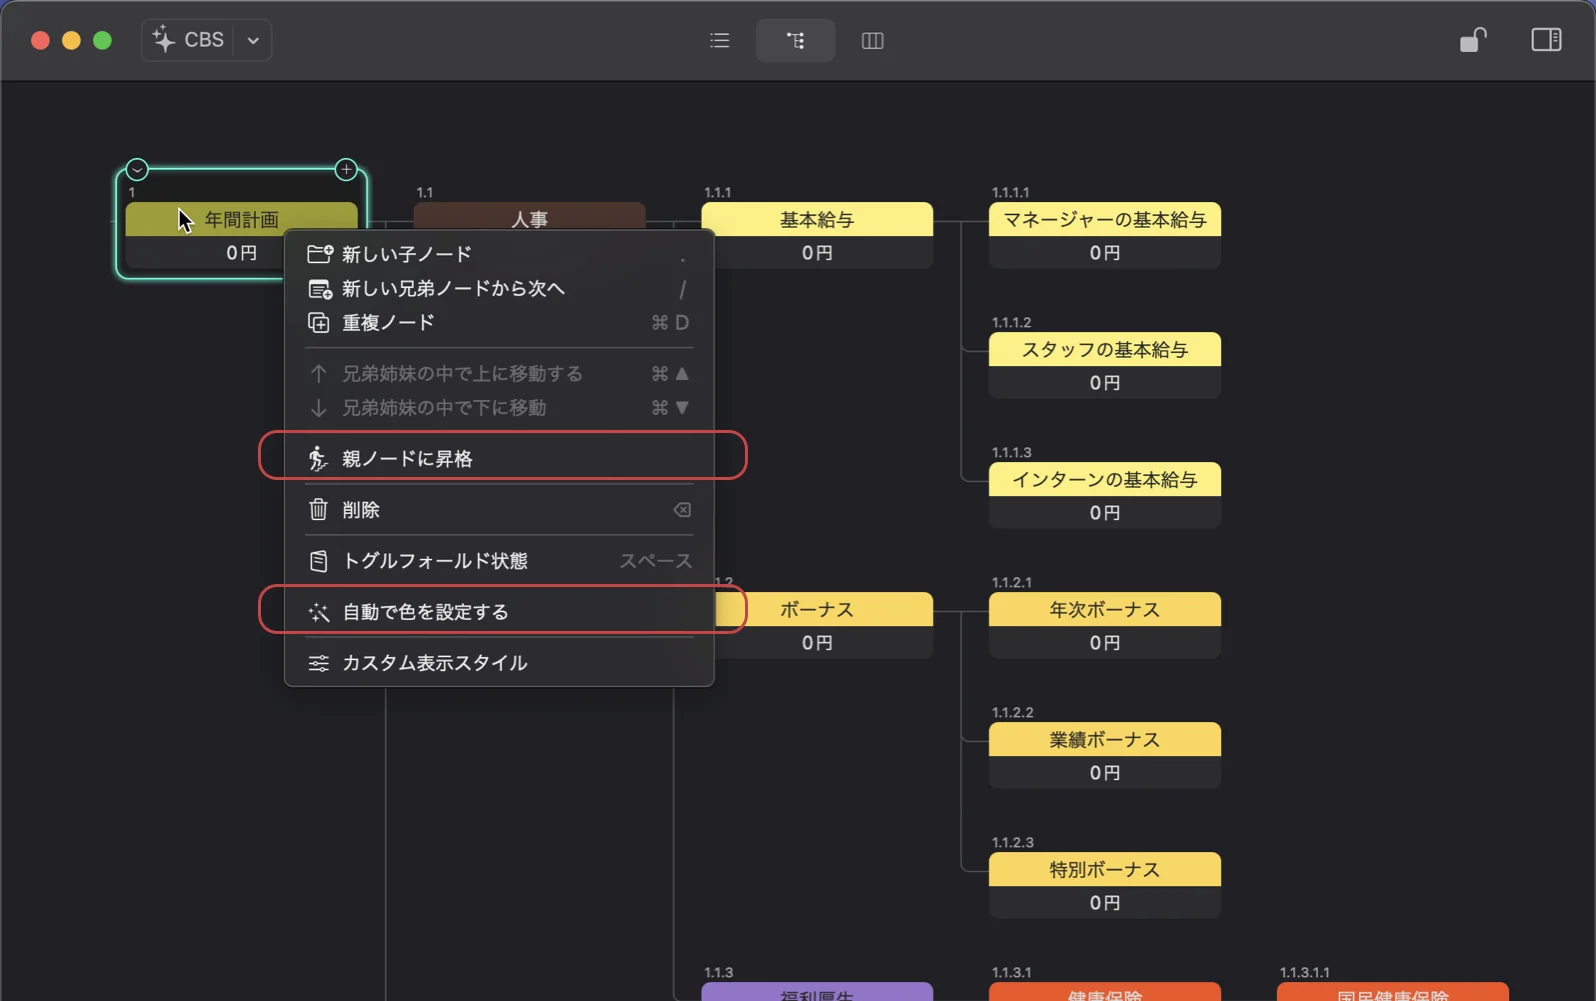Image resolution: width=1596 pixels, height=1001 pixels.
Task: Add a node with the plus circle on 年間計画
Action: click(x=346, y=169)
